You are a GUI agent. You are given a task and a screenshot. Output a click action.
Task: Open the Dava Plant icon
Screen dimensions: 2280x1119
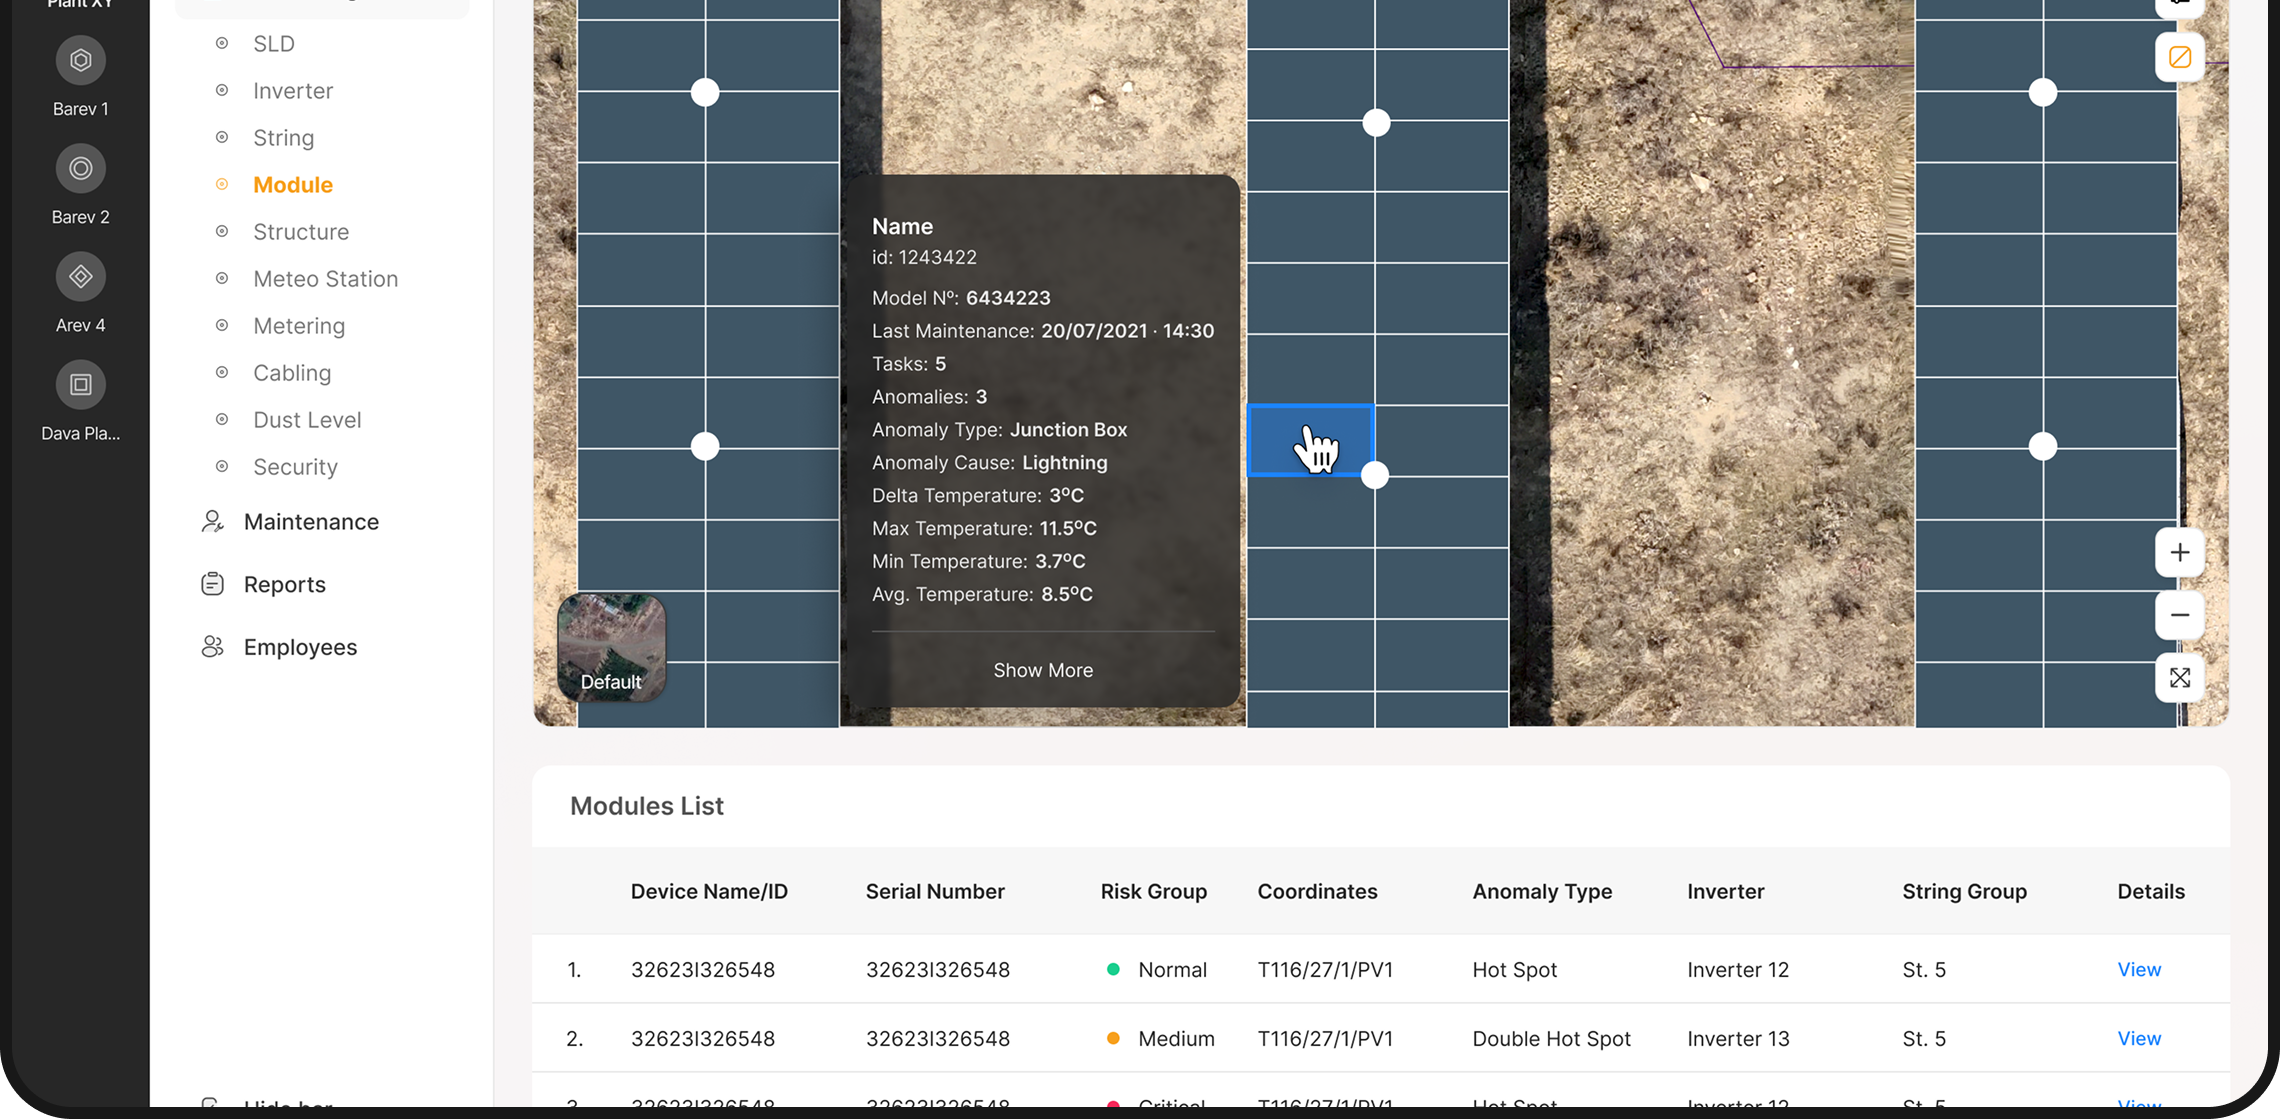coord(80,385)
